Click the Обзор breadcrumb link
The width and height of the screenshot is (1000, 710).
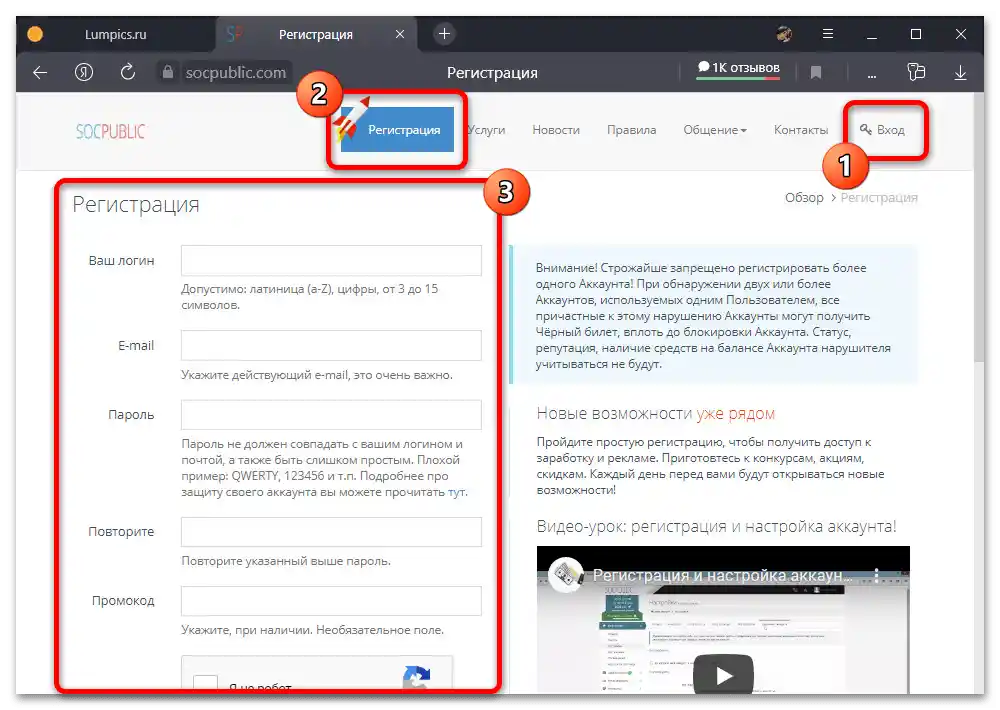pos(804,198)
